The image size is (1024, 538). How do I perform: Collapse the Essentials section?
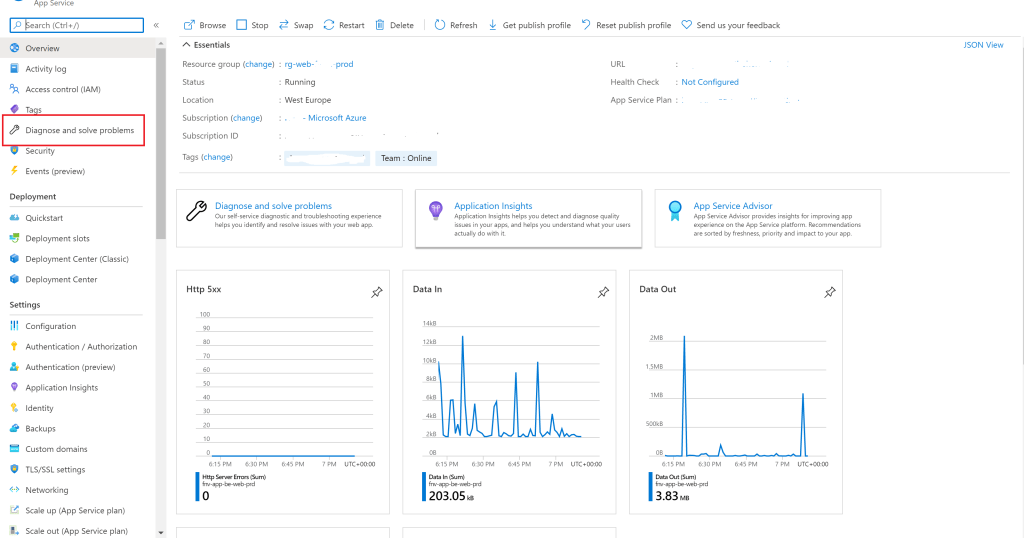206,45
